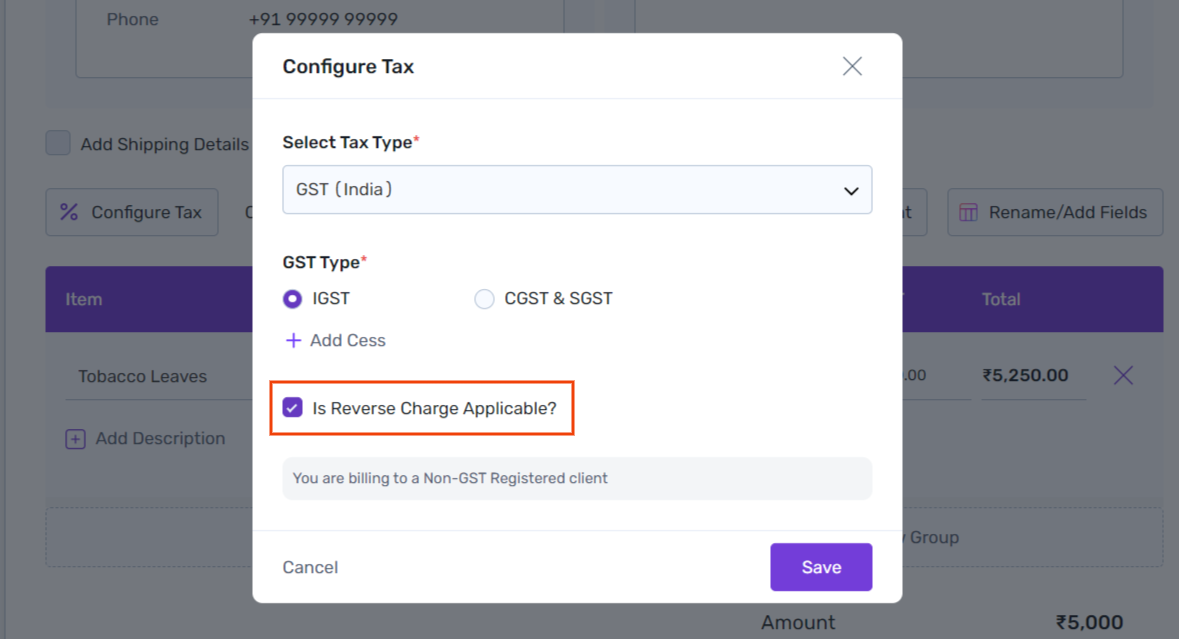Screen dimensions: 1179x639
Task: Click the plus icon for Add Description
Action: [x=75, y=439]
